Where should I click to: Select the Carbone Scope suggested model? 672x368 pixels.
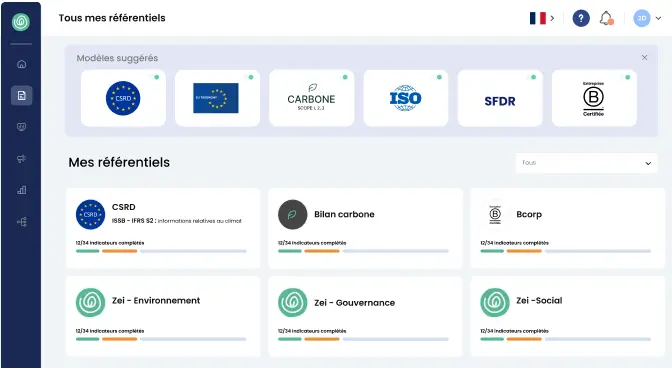(x=312, y=98)
